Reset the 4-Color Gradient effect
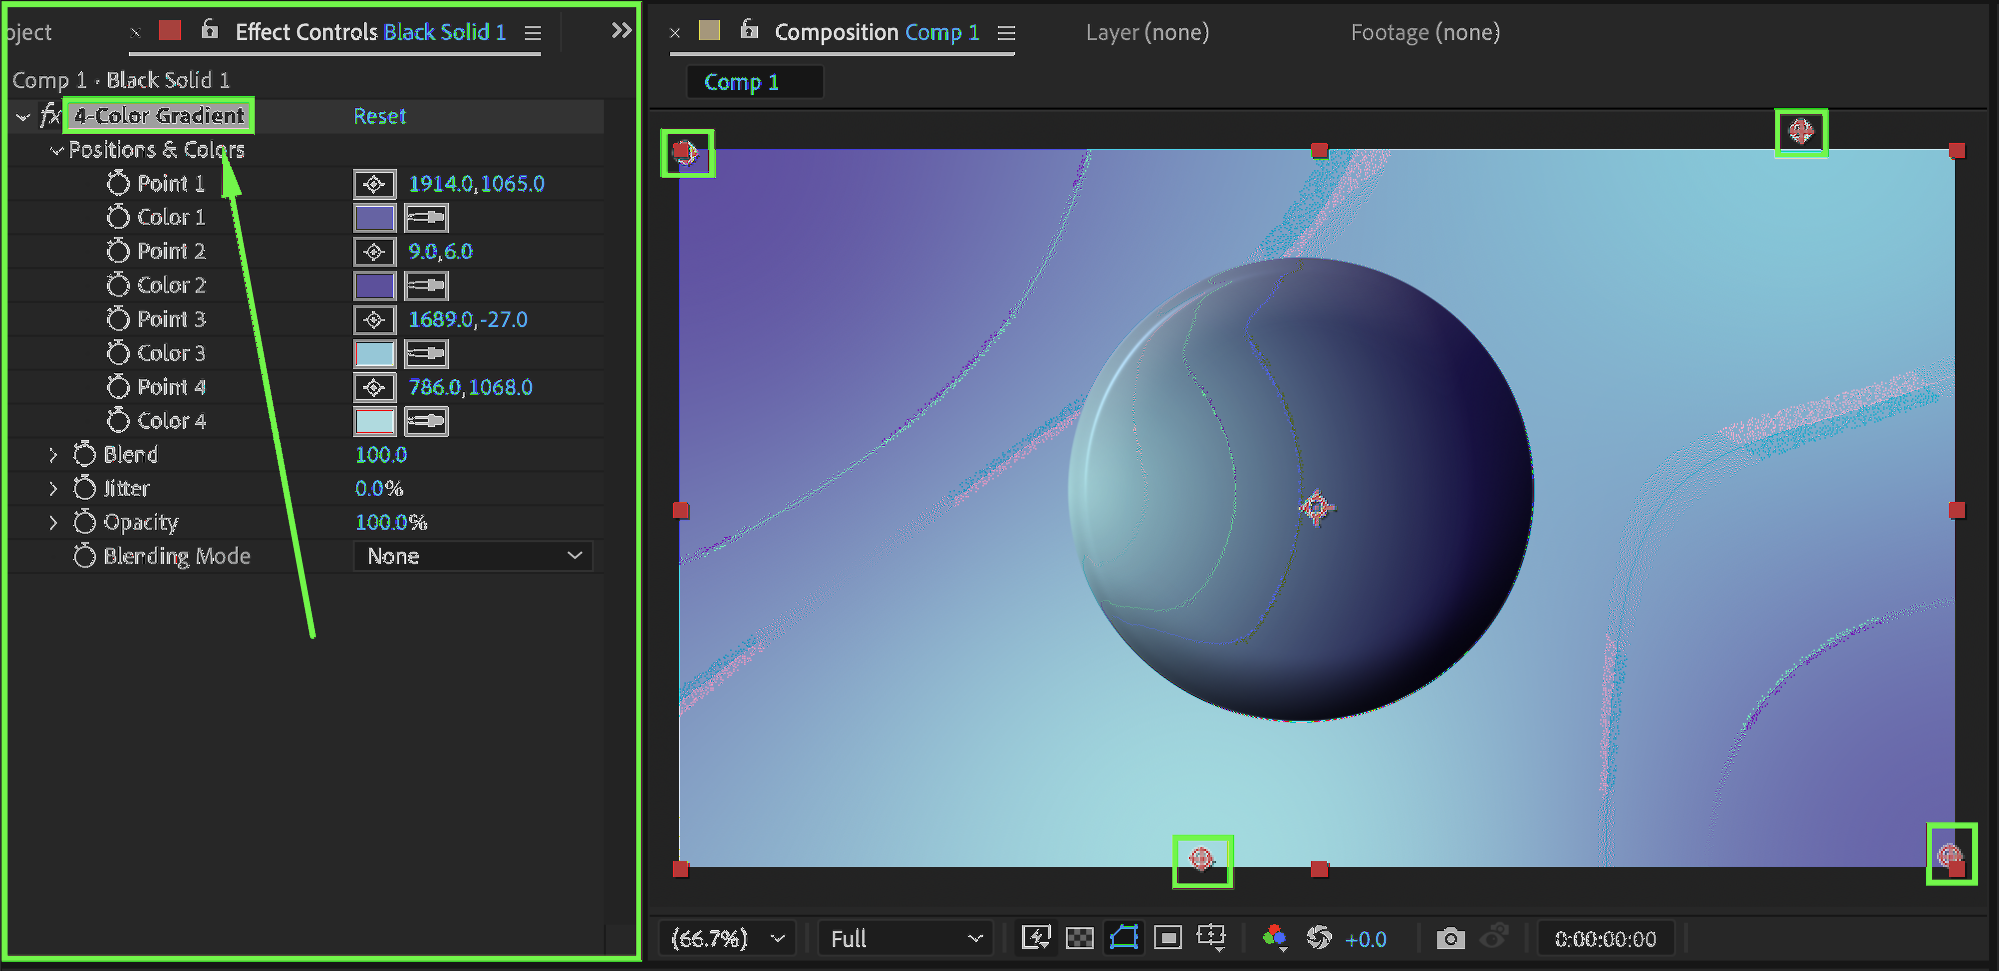The image size is (1999, 971). (380, 116)
